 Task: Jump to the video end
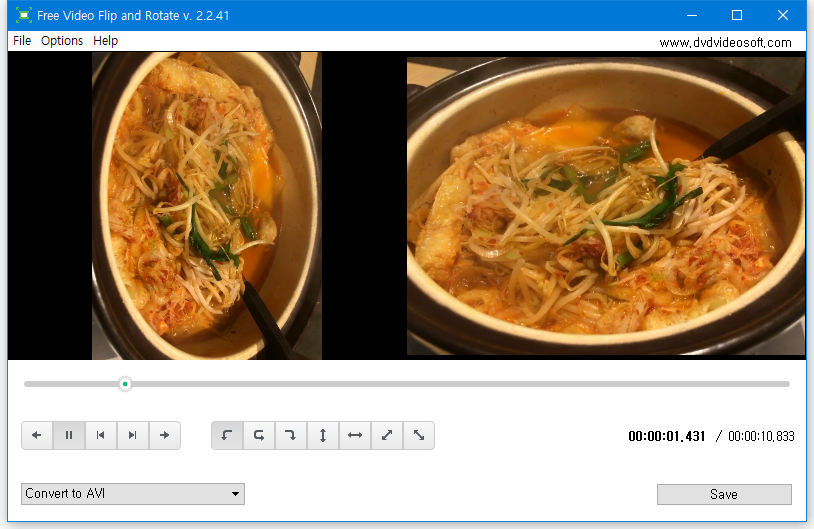[132, 435]
